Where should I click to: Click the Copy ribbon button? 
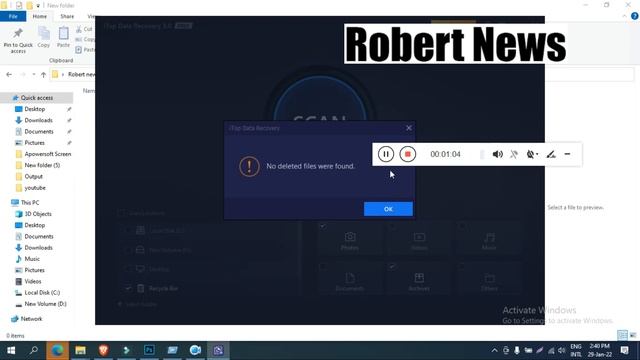click(x=44, y=38)
